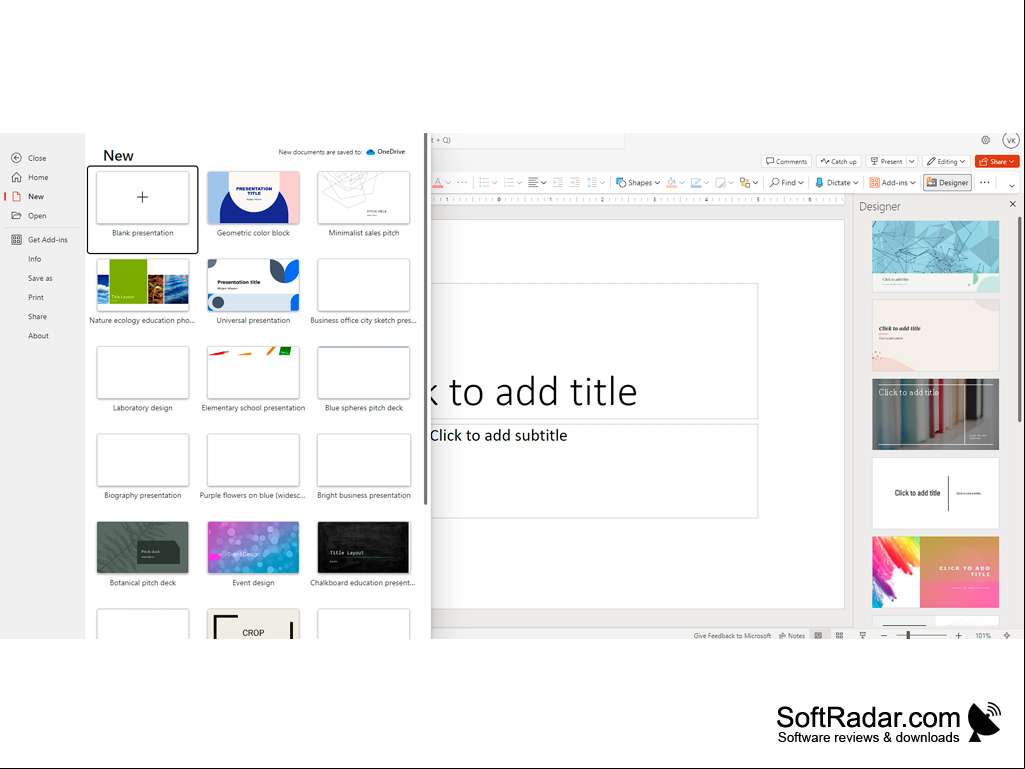
Task: Select Save as in sidebar
Action: pos(41,278)
